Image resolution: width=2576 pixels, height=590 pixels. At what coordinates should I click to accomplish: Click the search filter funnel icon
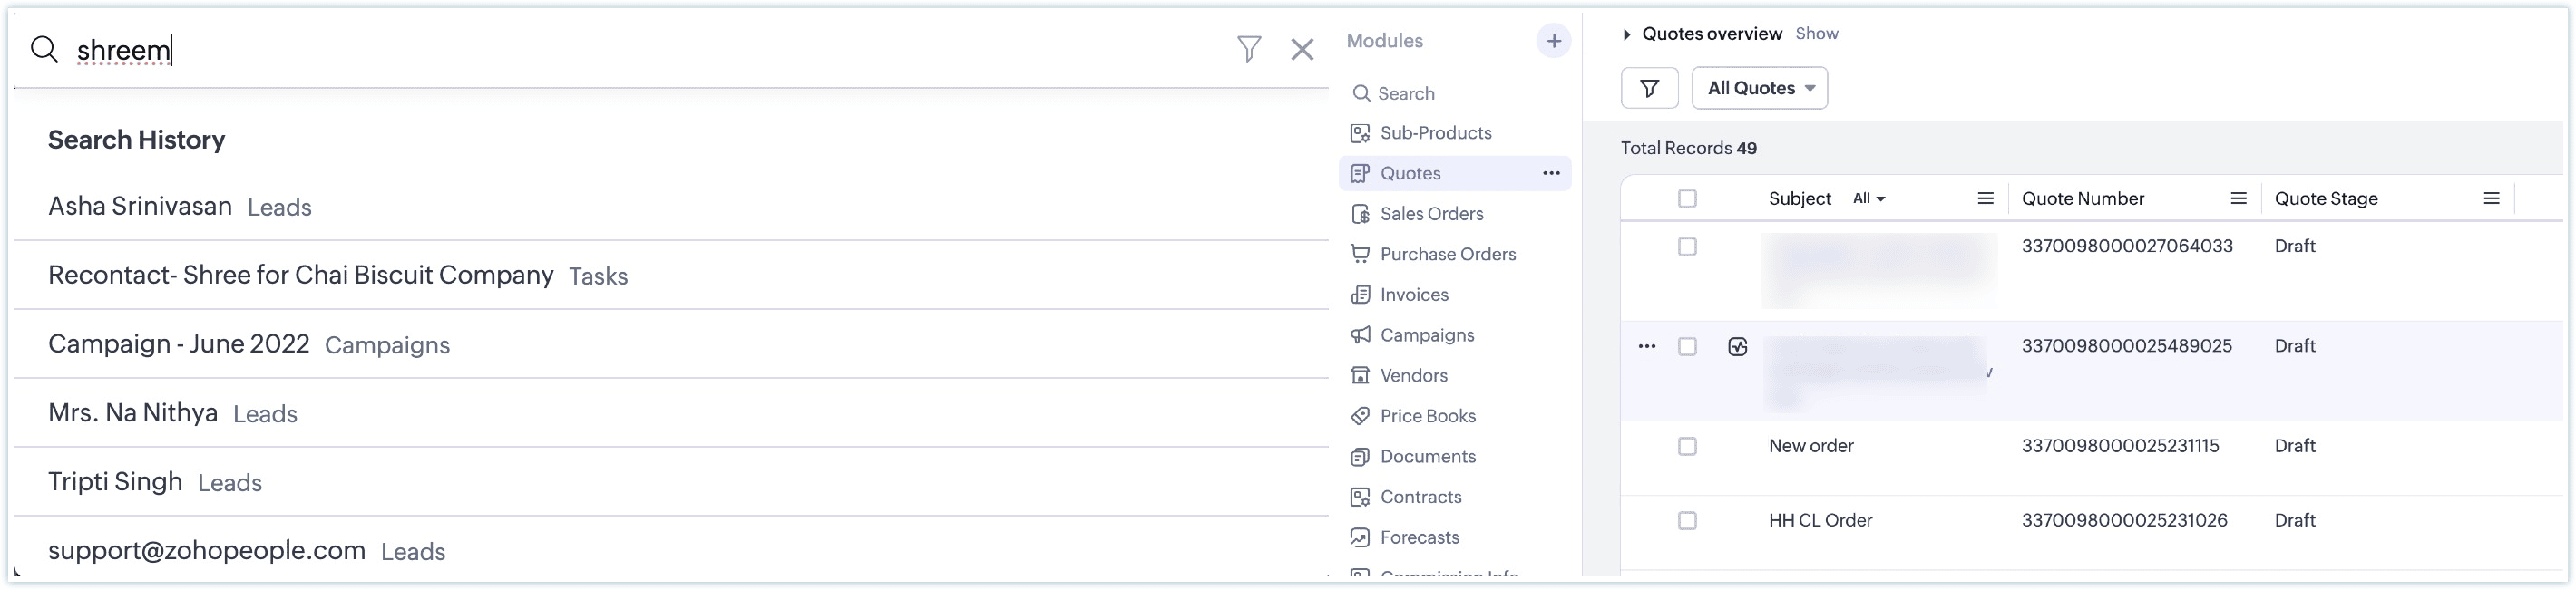point(1249,49)
